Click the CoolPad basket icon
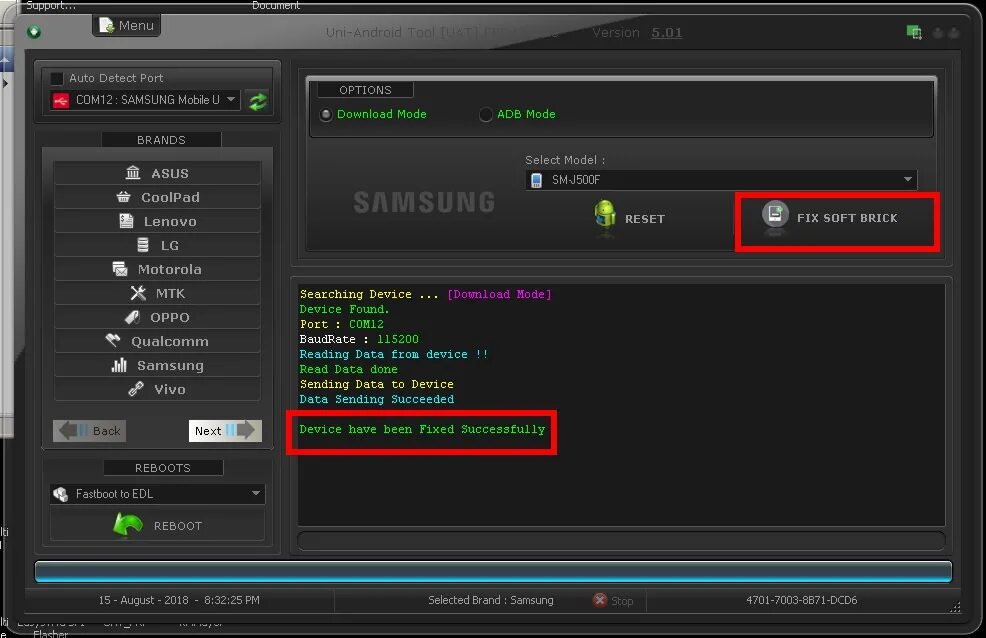Screen dimensions: 986x638 pyautogui.click(x=123, y=197)
